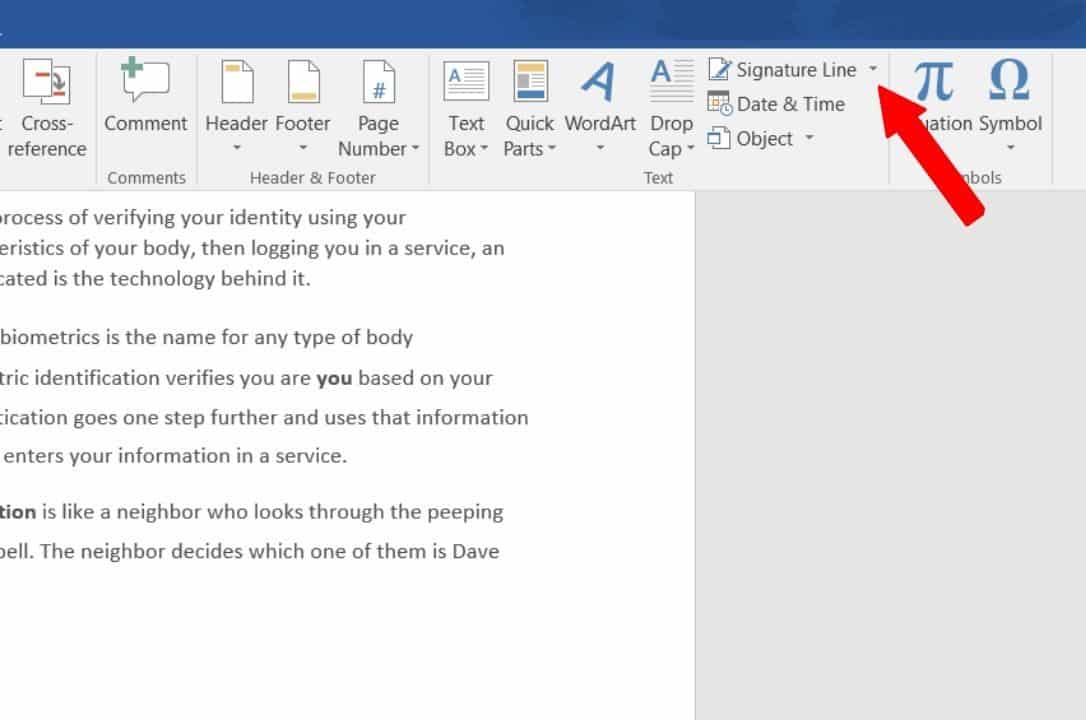The image size is (1086, 720).
Task: Open the Header dropdown arrow
Action: point(237,150)
